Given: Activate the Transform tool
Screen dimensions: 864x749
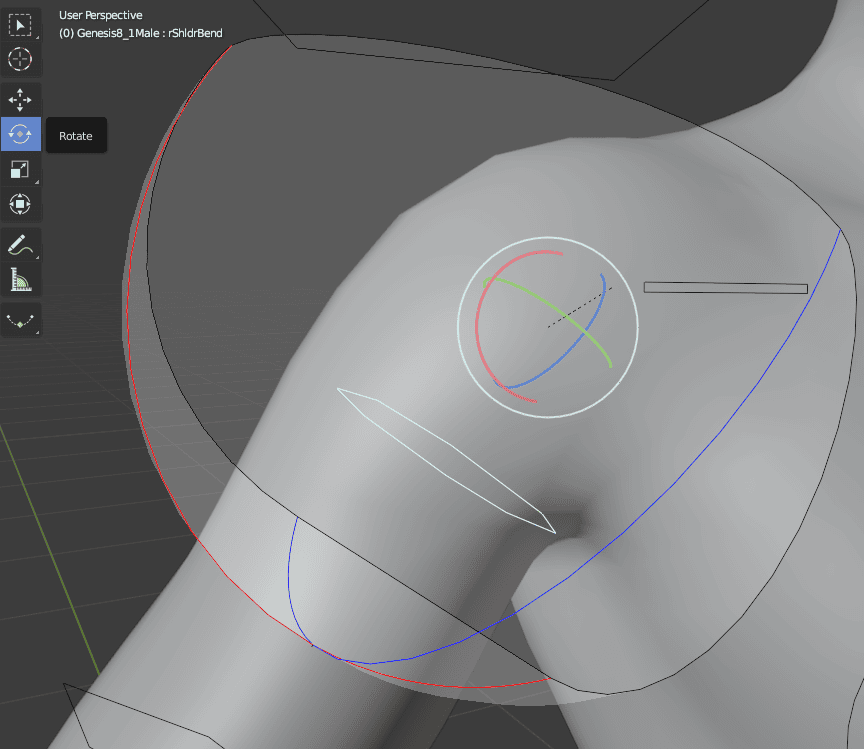Looking at the screenshot, I should [x=21, y=203].
